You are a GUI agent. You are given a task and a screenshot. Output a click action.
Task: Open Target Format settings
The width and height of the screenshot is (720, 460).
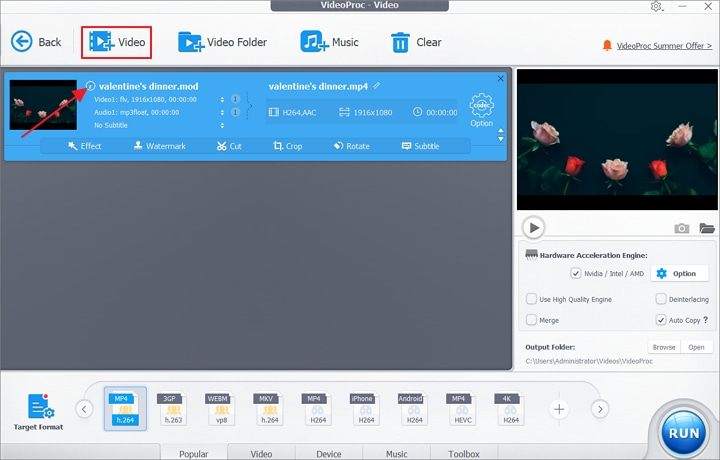[39, 412]
